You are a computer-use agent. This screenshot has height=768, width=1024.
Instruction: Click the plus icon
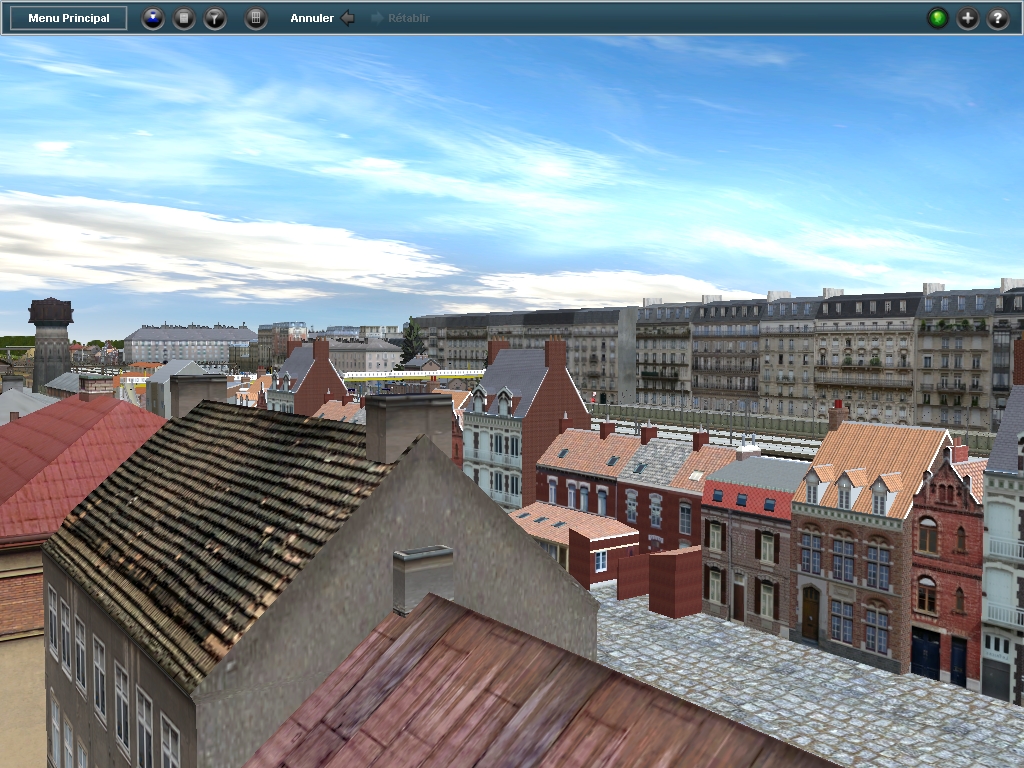tap(968, 18)
